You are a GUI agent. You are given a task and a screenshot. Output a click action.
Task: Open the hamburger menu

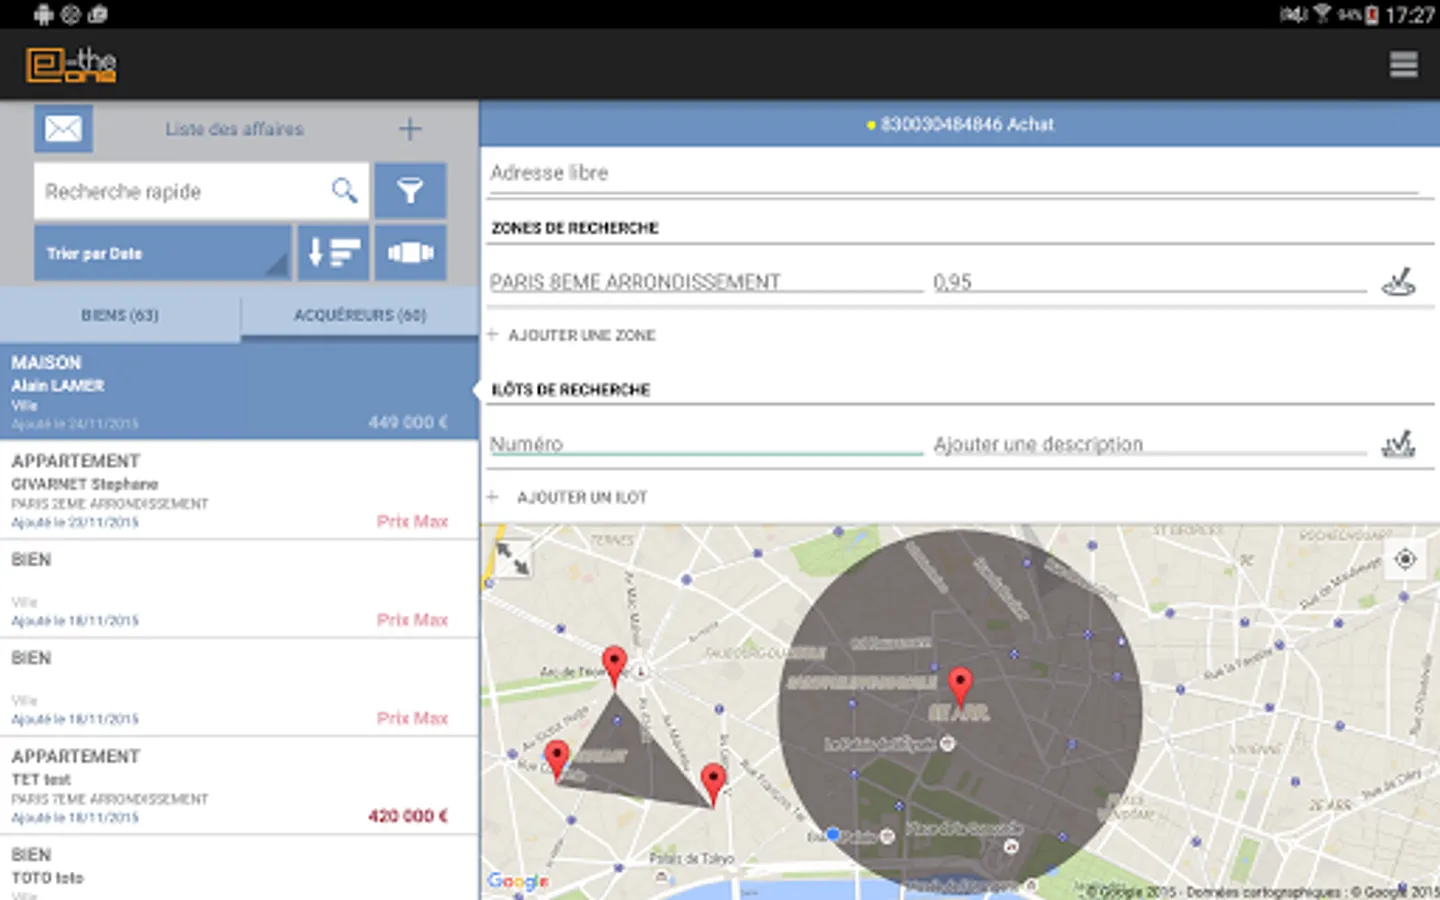click(x=1403, y=64)
